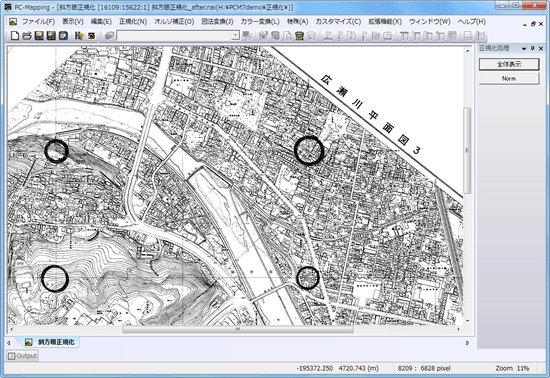Open the ヘルプ(H) menu
550x378 pixels.
(472, 22)
